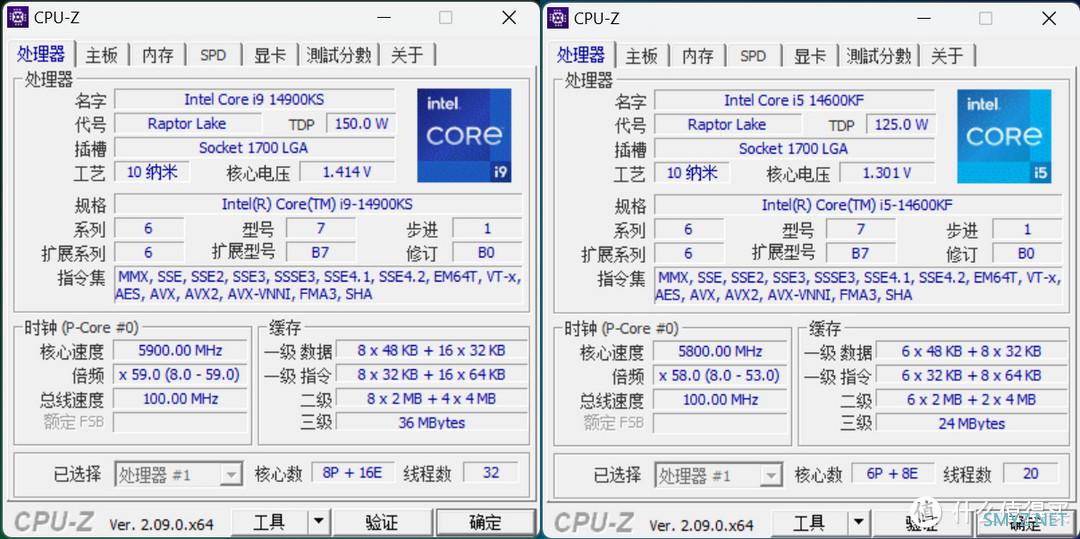Screen dimensions: 1080x539
Task: Click the CPU-Z app icon in right window title bar
Action: click(x=557, y=17)
